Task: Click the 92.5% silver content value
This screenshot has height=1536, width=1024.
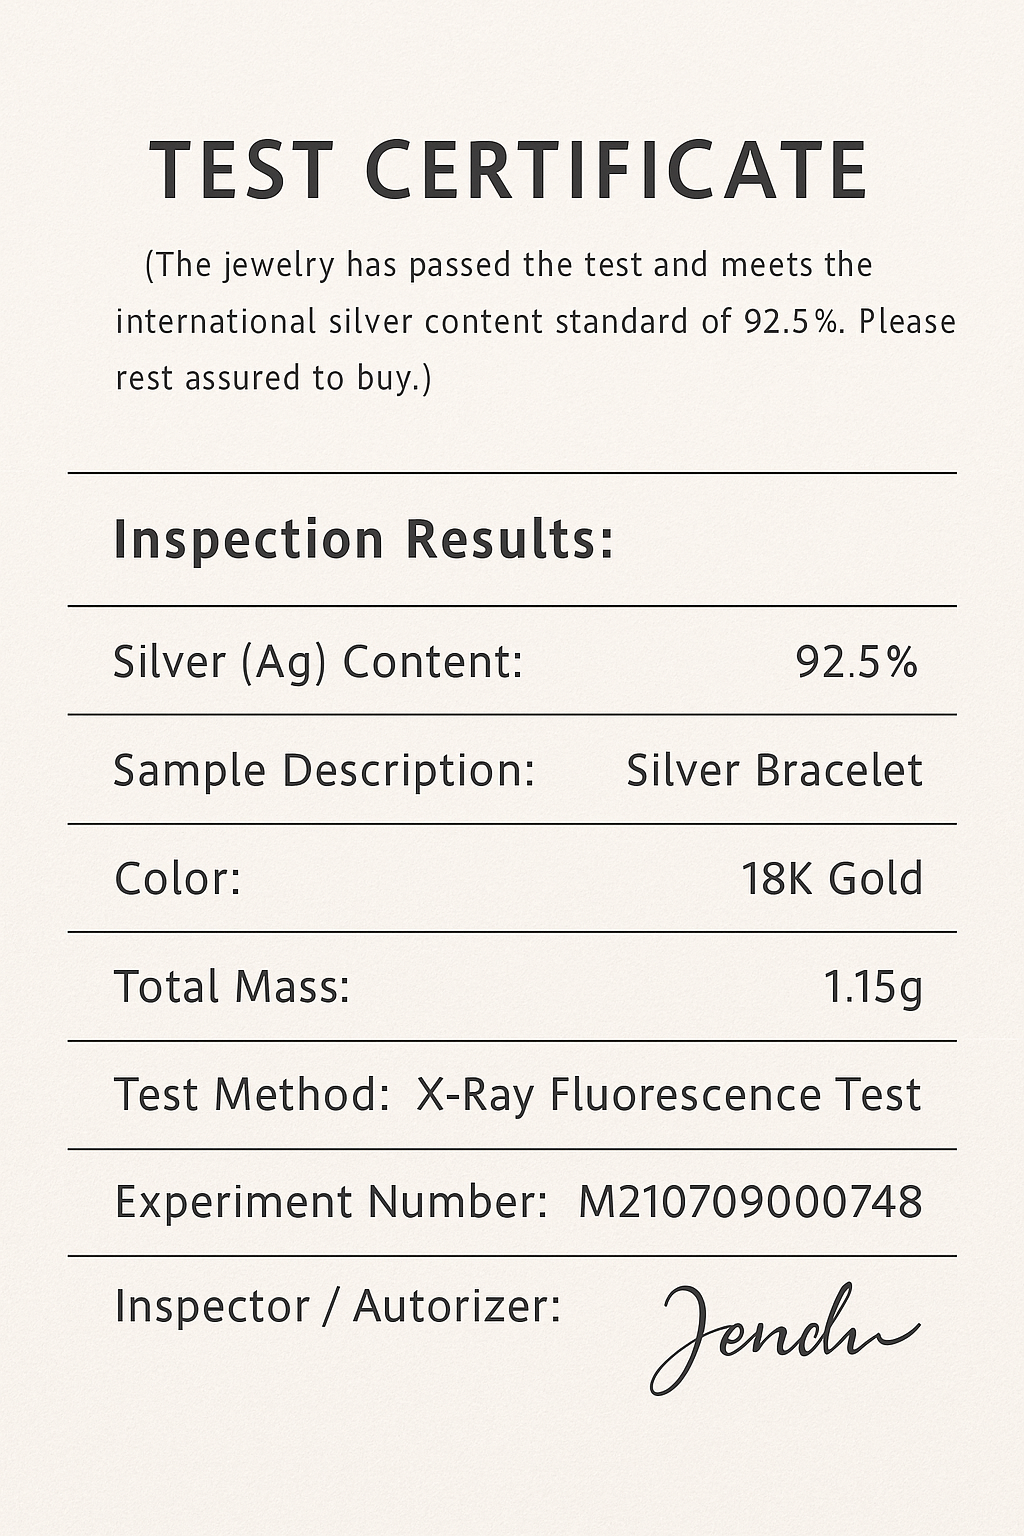Action: click(856, 662)
